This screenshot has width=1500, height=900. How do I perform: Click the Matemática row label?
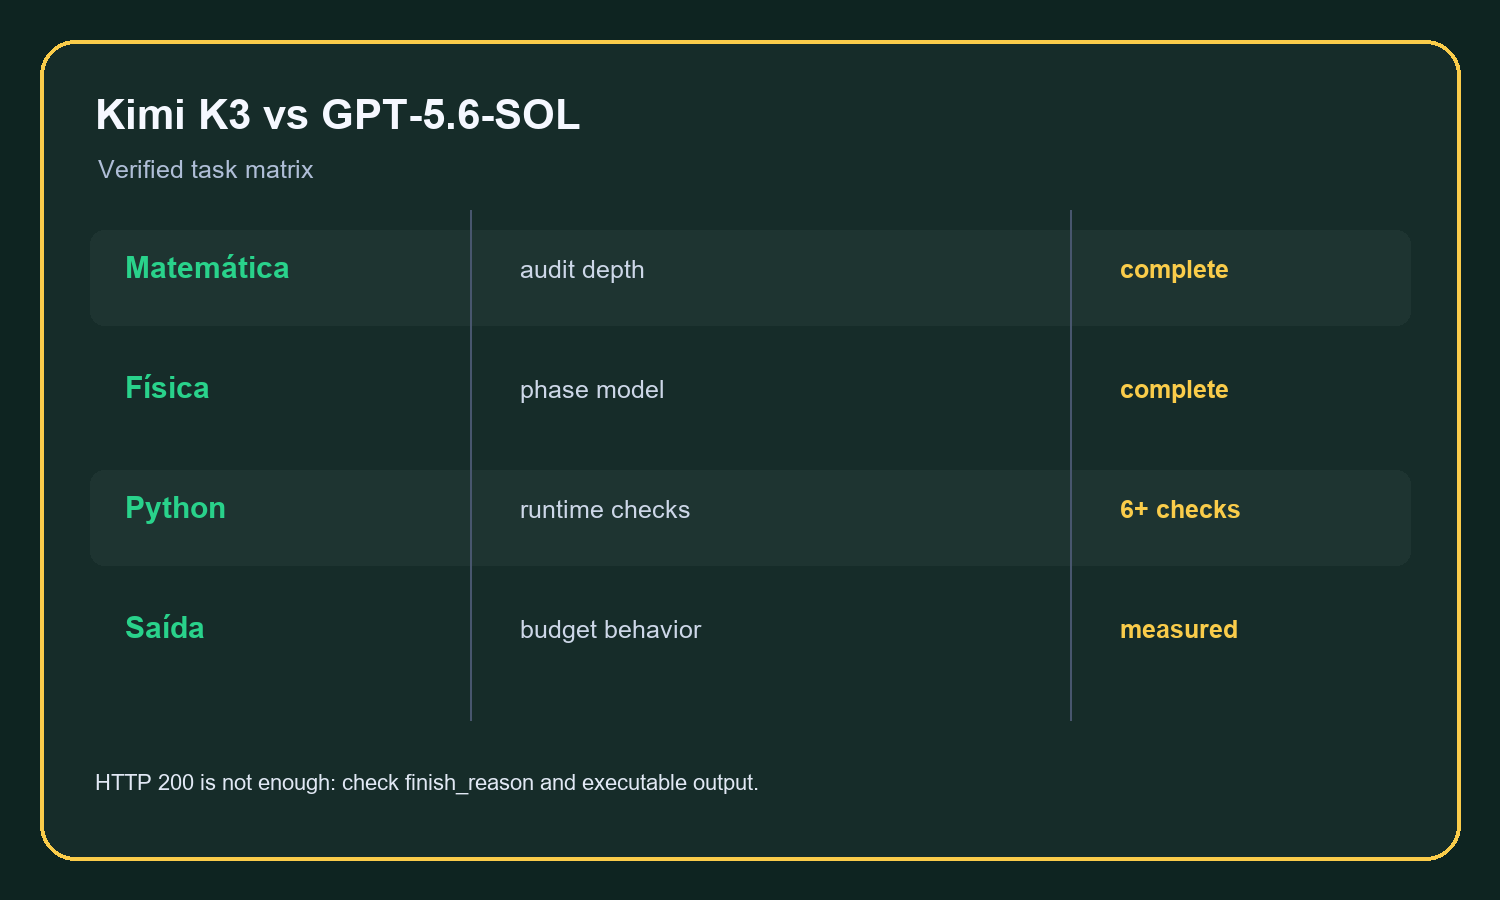pos(207,268)
